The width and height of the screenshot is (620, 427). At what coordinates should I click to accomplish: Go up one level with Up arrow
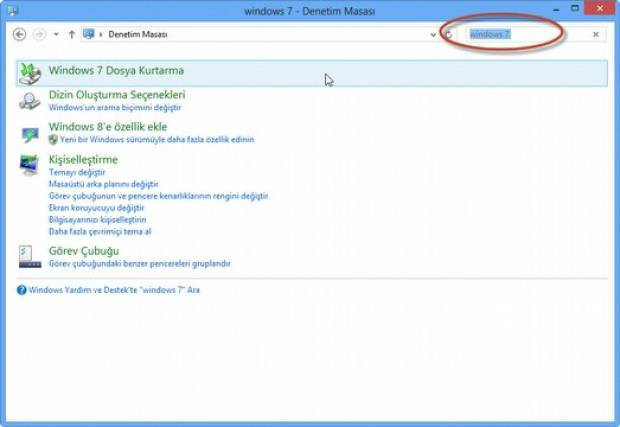click(72, 34)
